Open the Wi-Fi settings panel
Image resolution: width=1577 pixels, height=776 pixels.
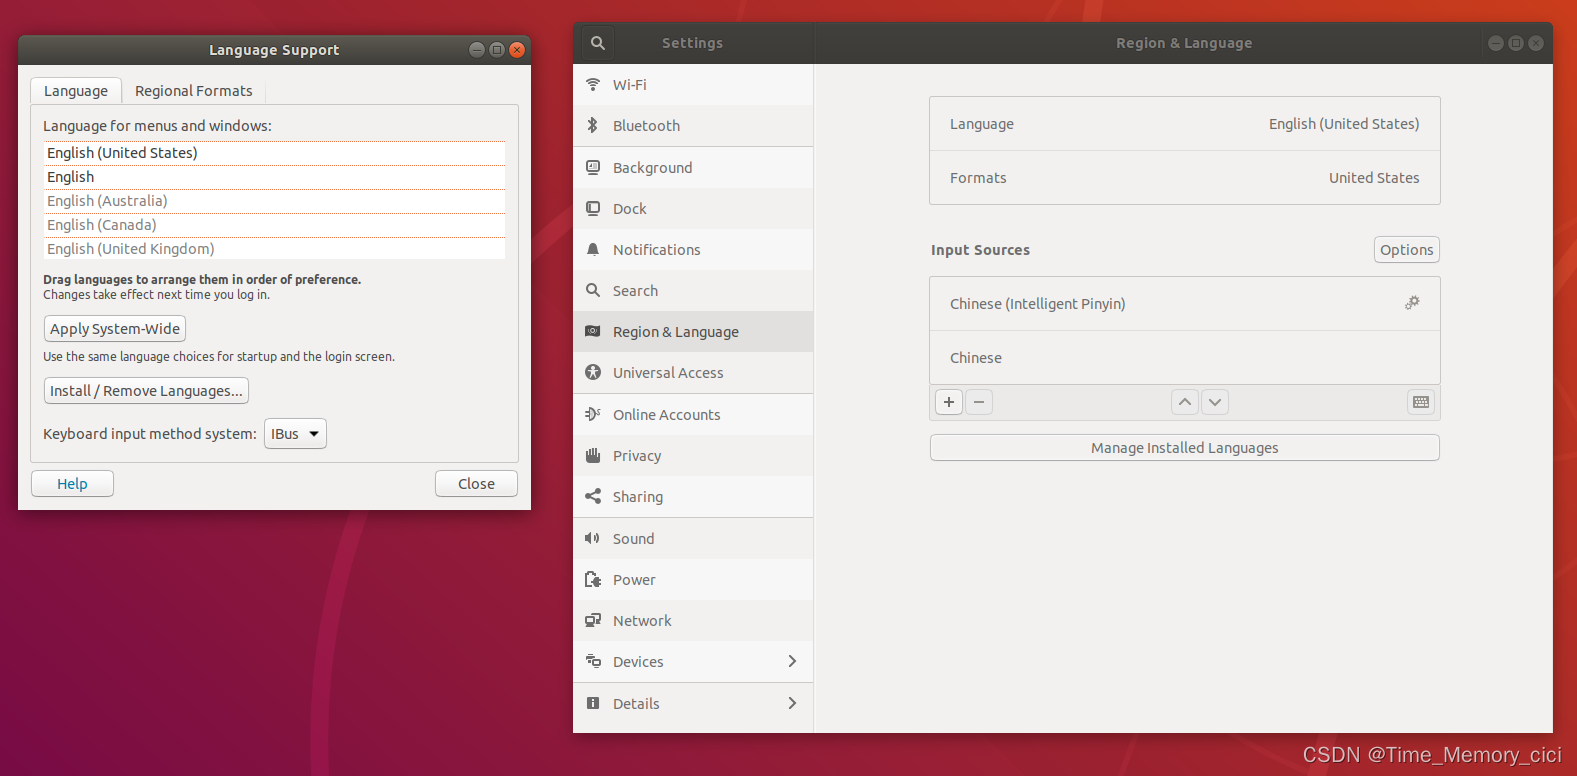coord(693,85)
